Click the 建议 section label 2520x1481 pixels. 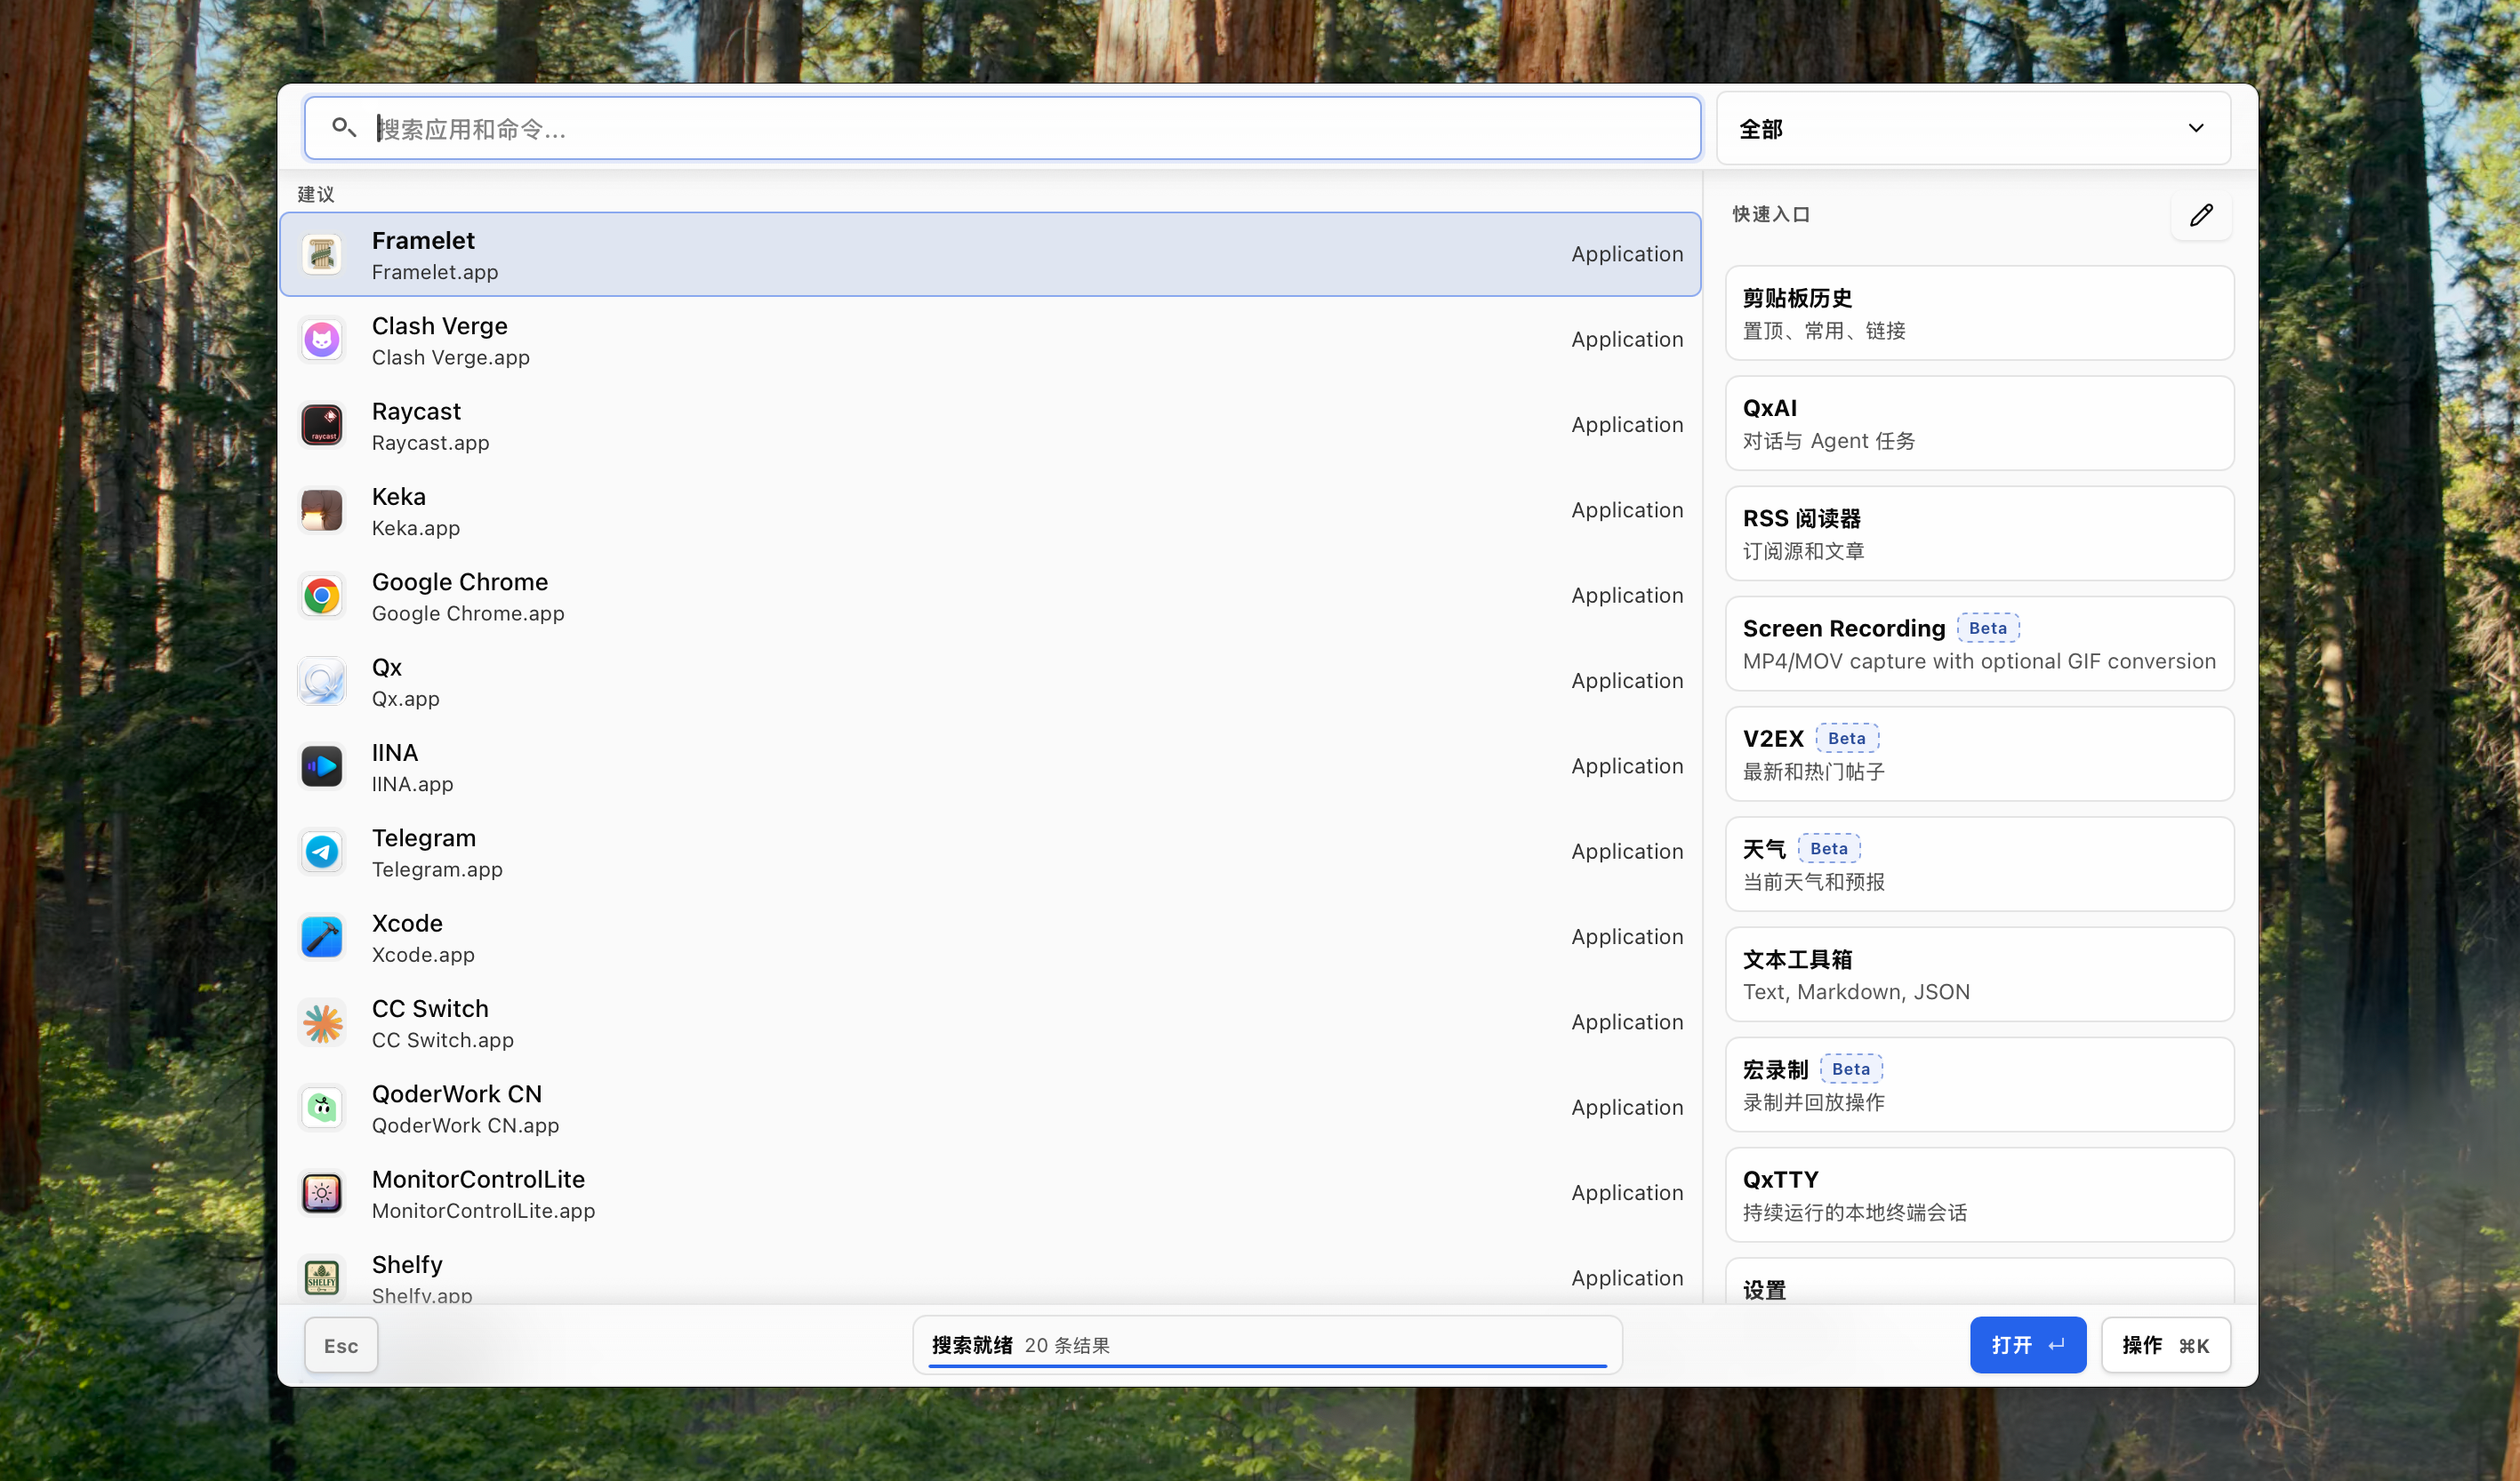316,194
